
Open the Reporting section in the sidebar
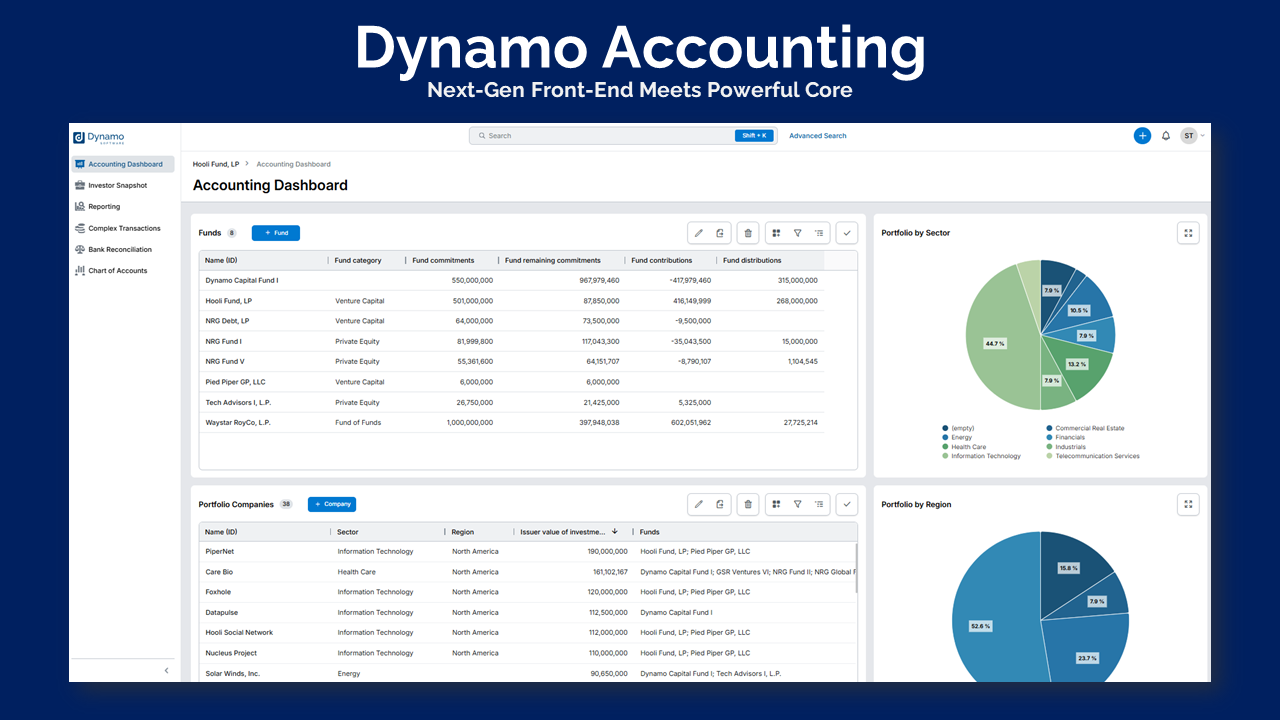[105, 206]
